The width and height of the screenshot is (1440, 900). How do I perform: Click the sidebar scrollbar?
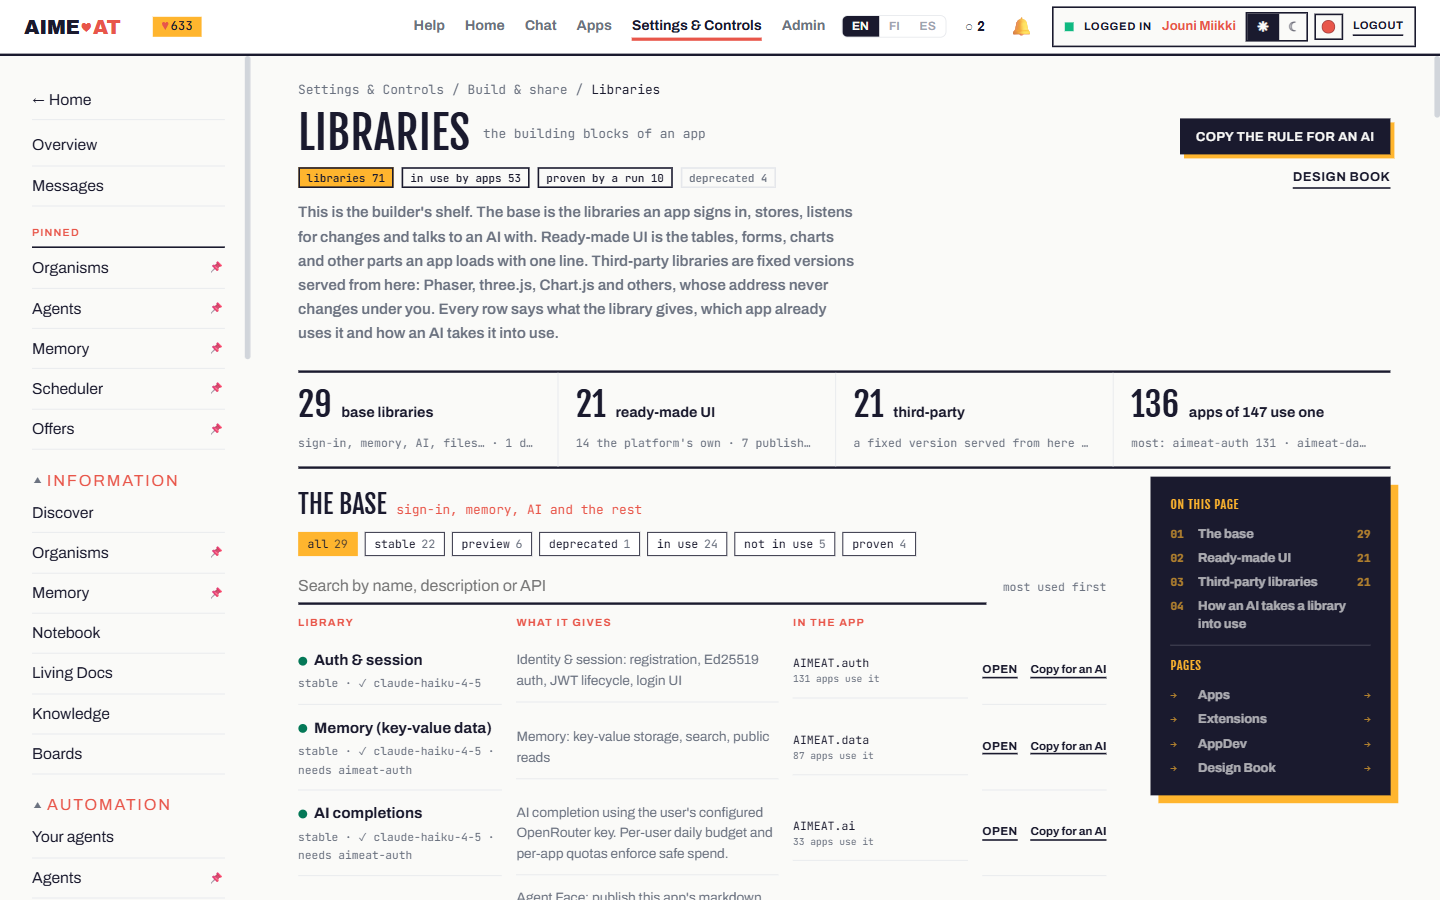point(247,207)
